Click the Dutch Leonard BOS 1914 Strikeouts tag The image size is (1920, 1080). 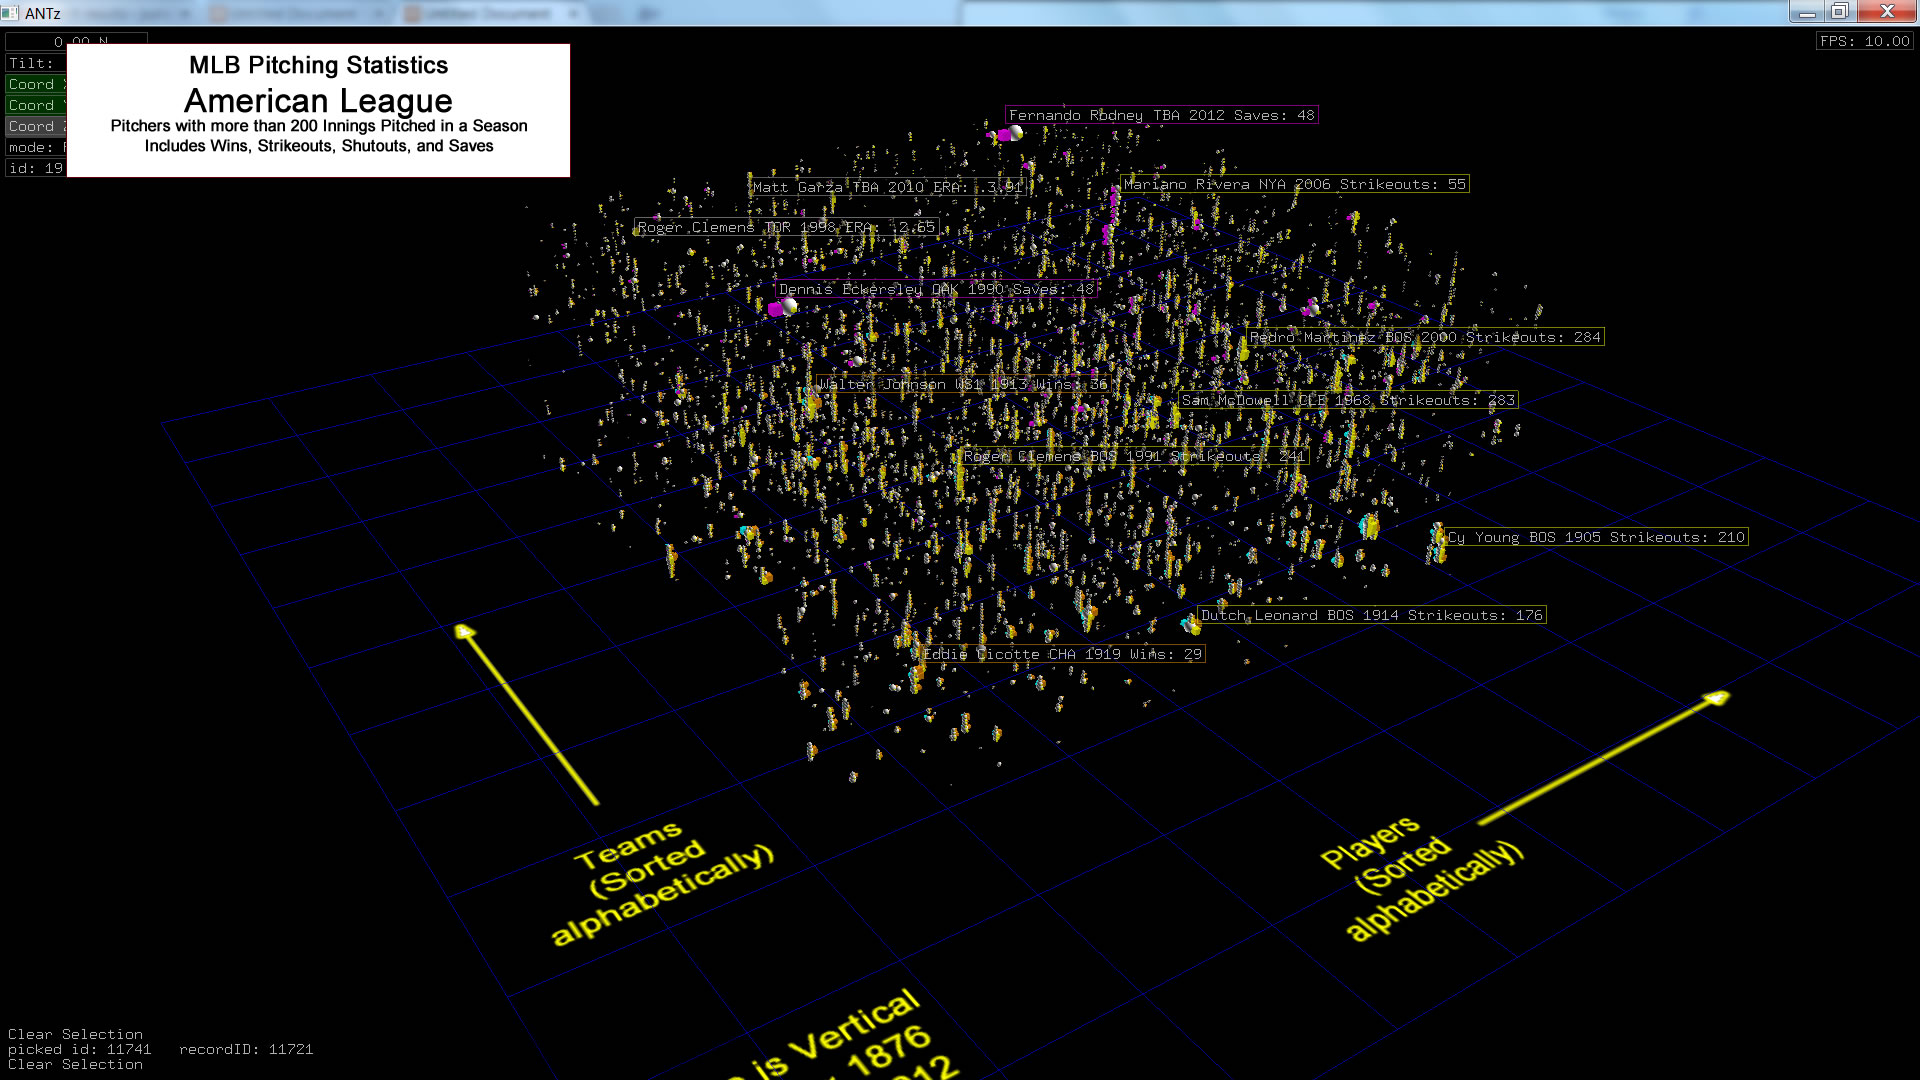click(x=1372, y=615)
